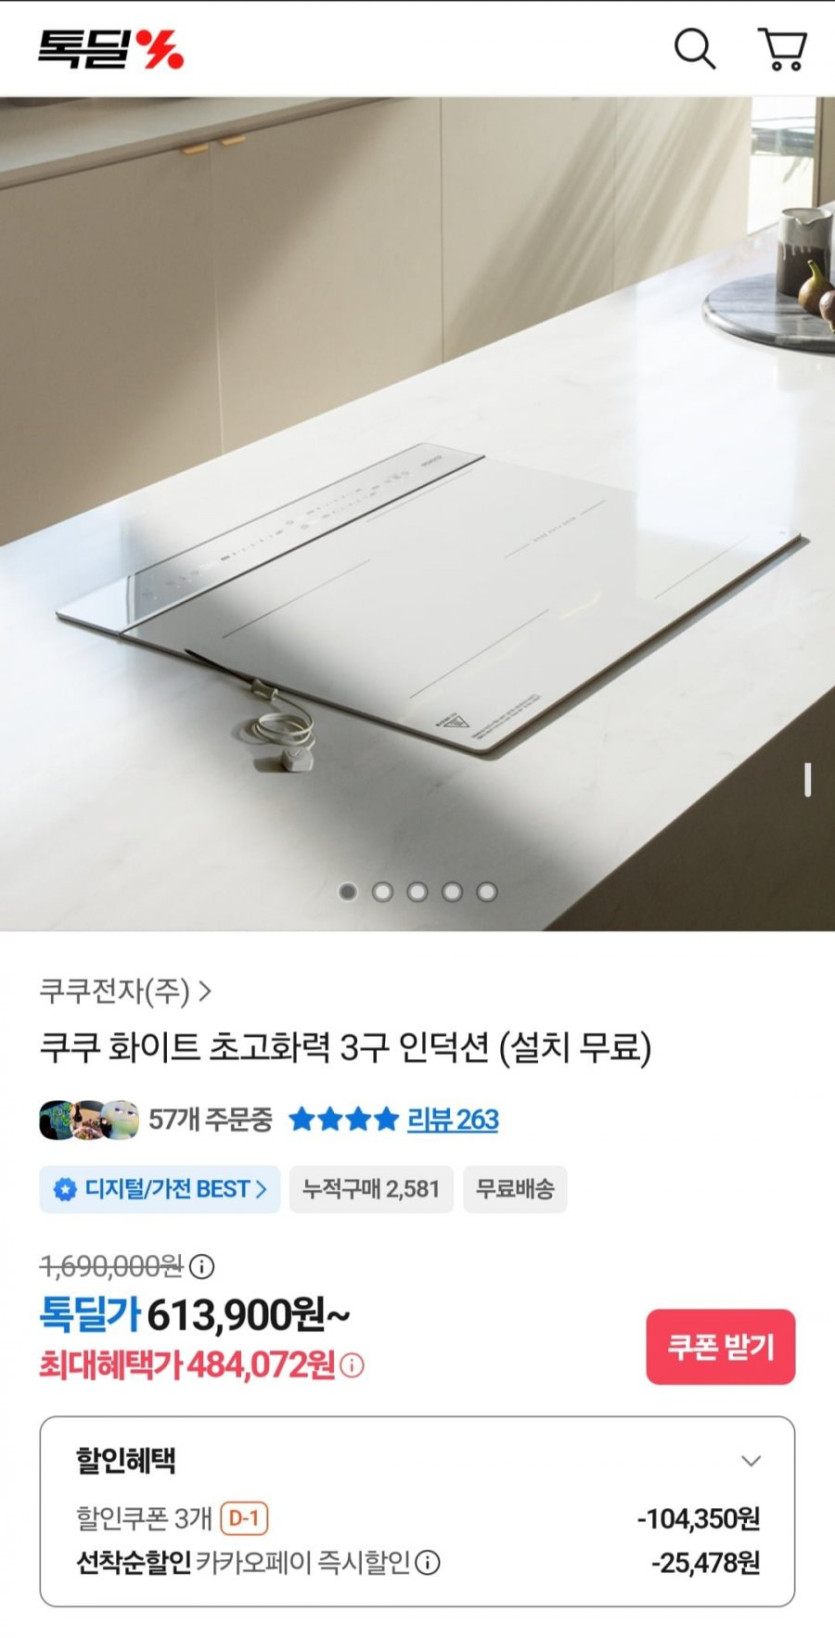This screenshot has height=1638, width=835.
Task: Click info icon next to 1,690,000원
Action: [x=202, y=1266]
